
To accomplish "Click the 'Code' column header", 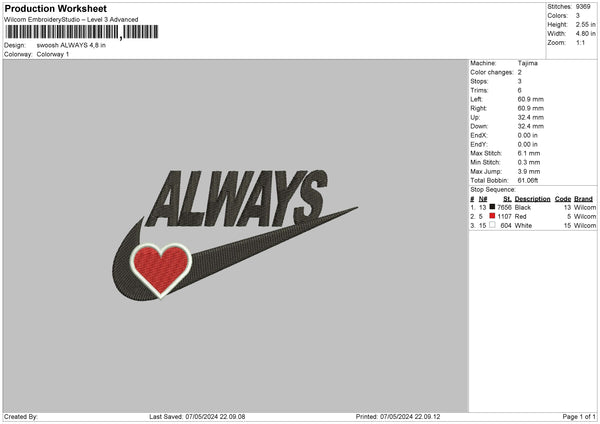I will (x=563, y=199).
